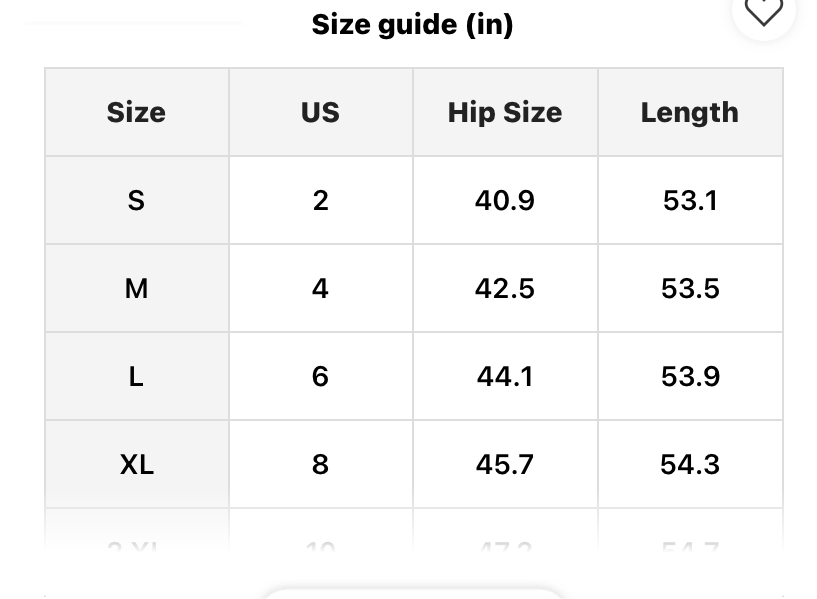Click US size 6 cell
817x599 pixels.
point(320,376)
